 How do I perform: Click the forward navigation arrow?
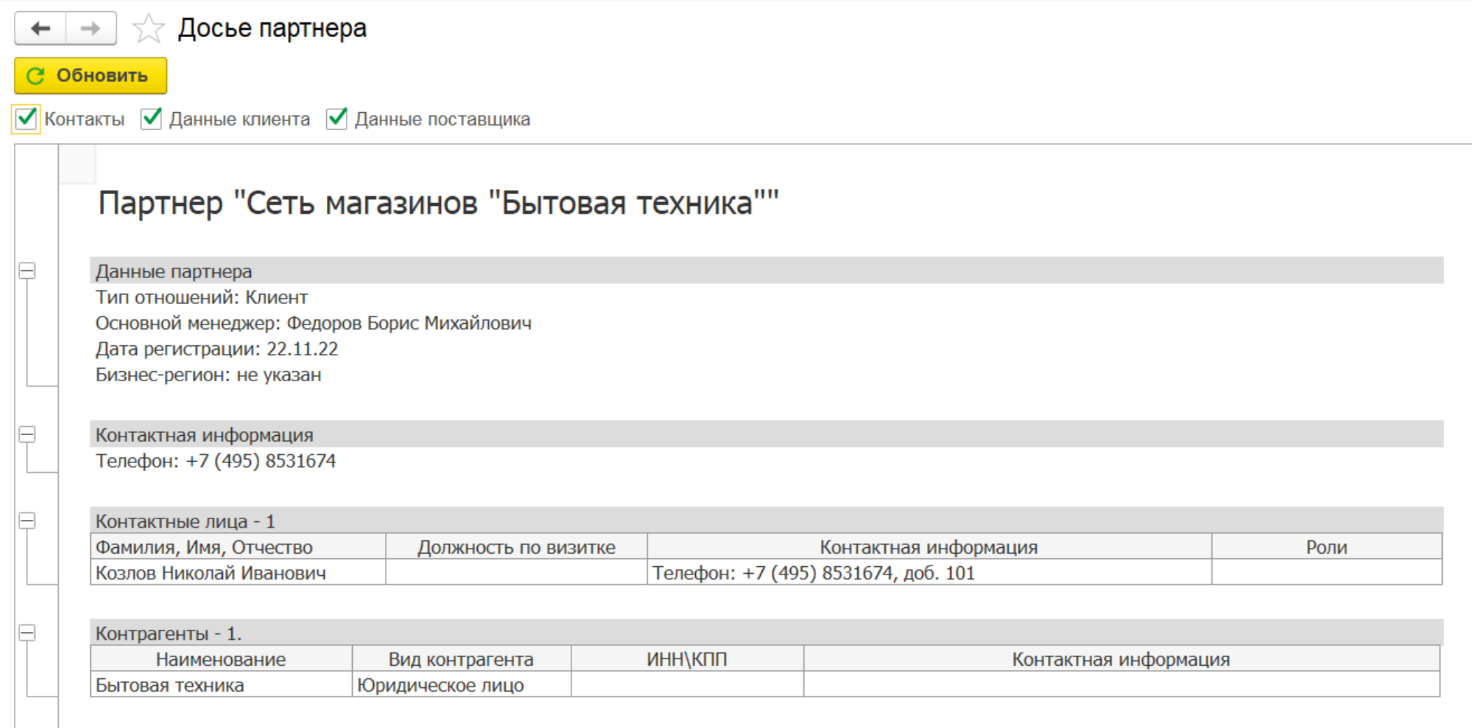[x=91, y=29]
